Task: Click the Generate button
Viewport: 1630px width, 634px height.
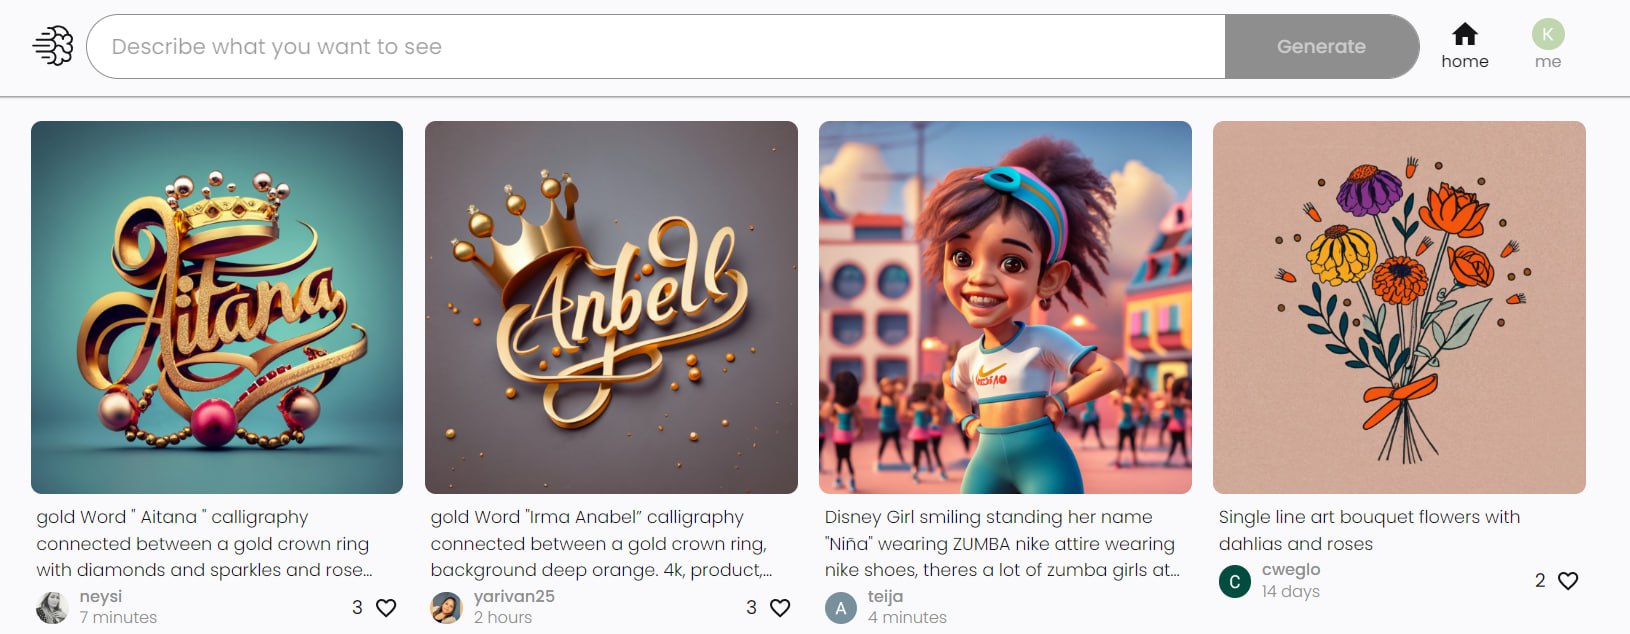Action: click(1321, 46)
